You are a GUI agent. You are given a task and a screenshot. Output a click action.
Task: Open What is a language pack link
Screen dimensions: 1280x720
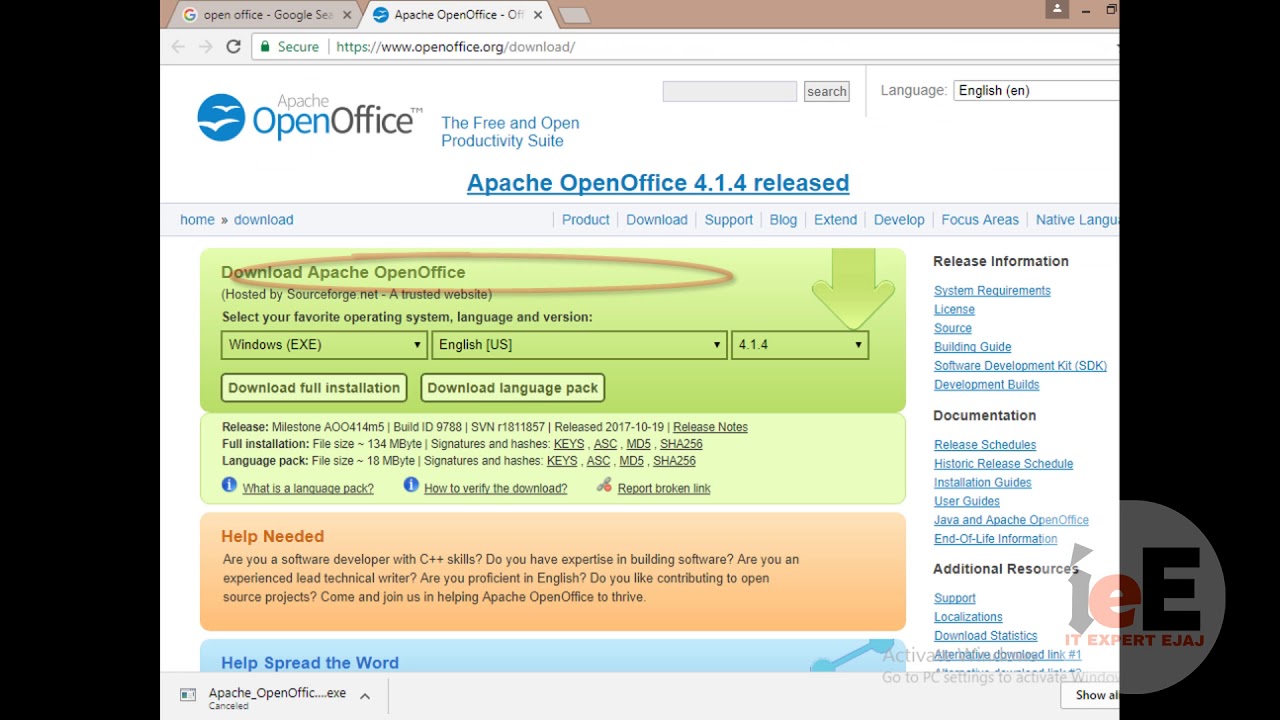(308, 489)
